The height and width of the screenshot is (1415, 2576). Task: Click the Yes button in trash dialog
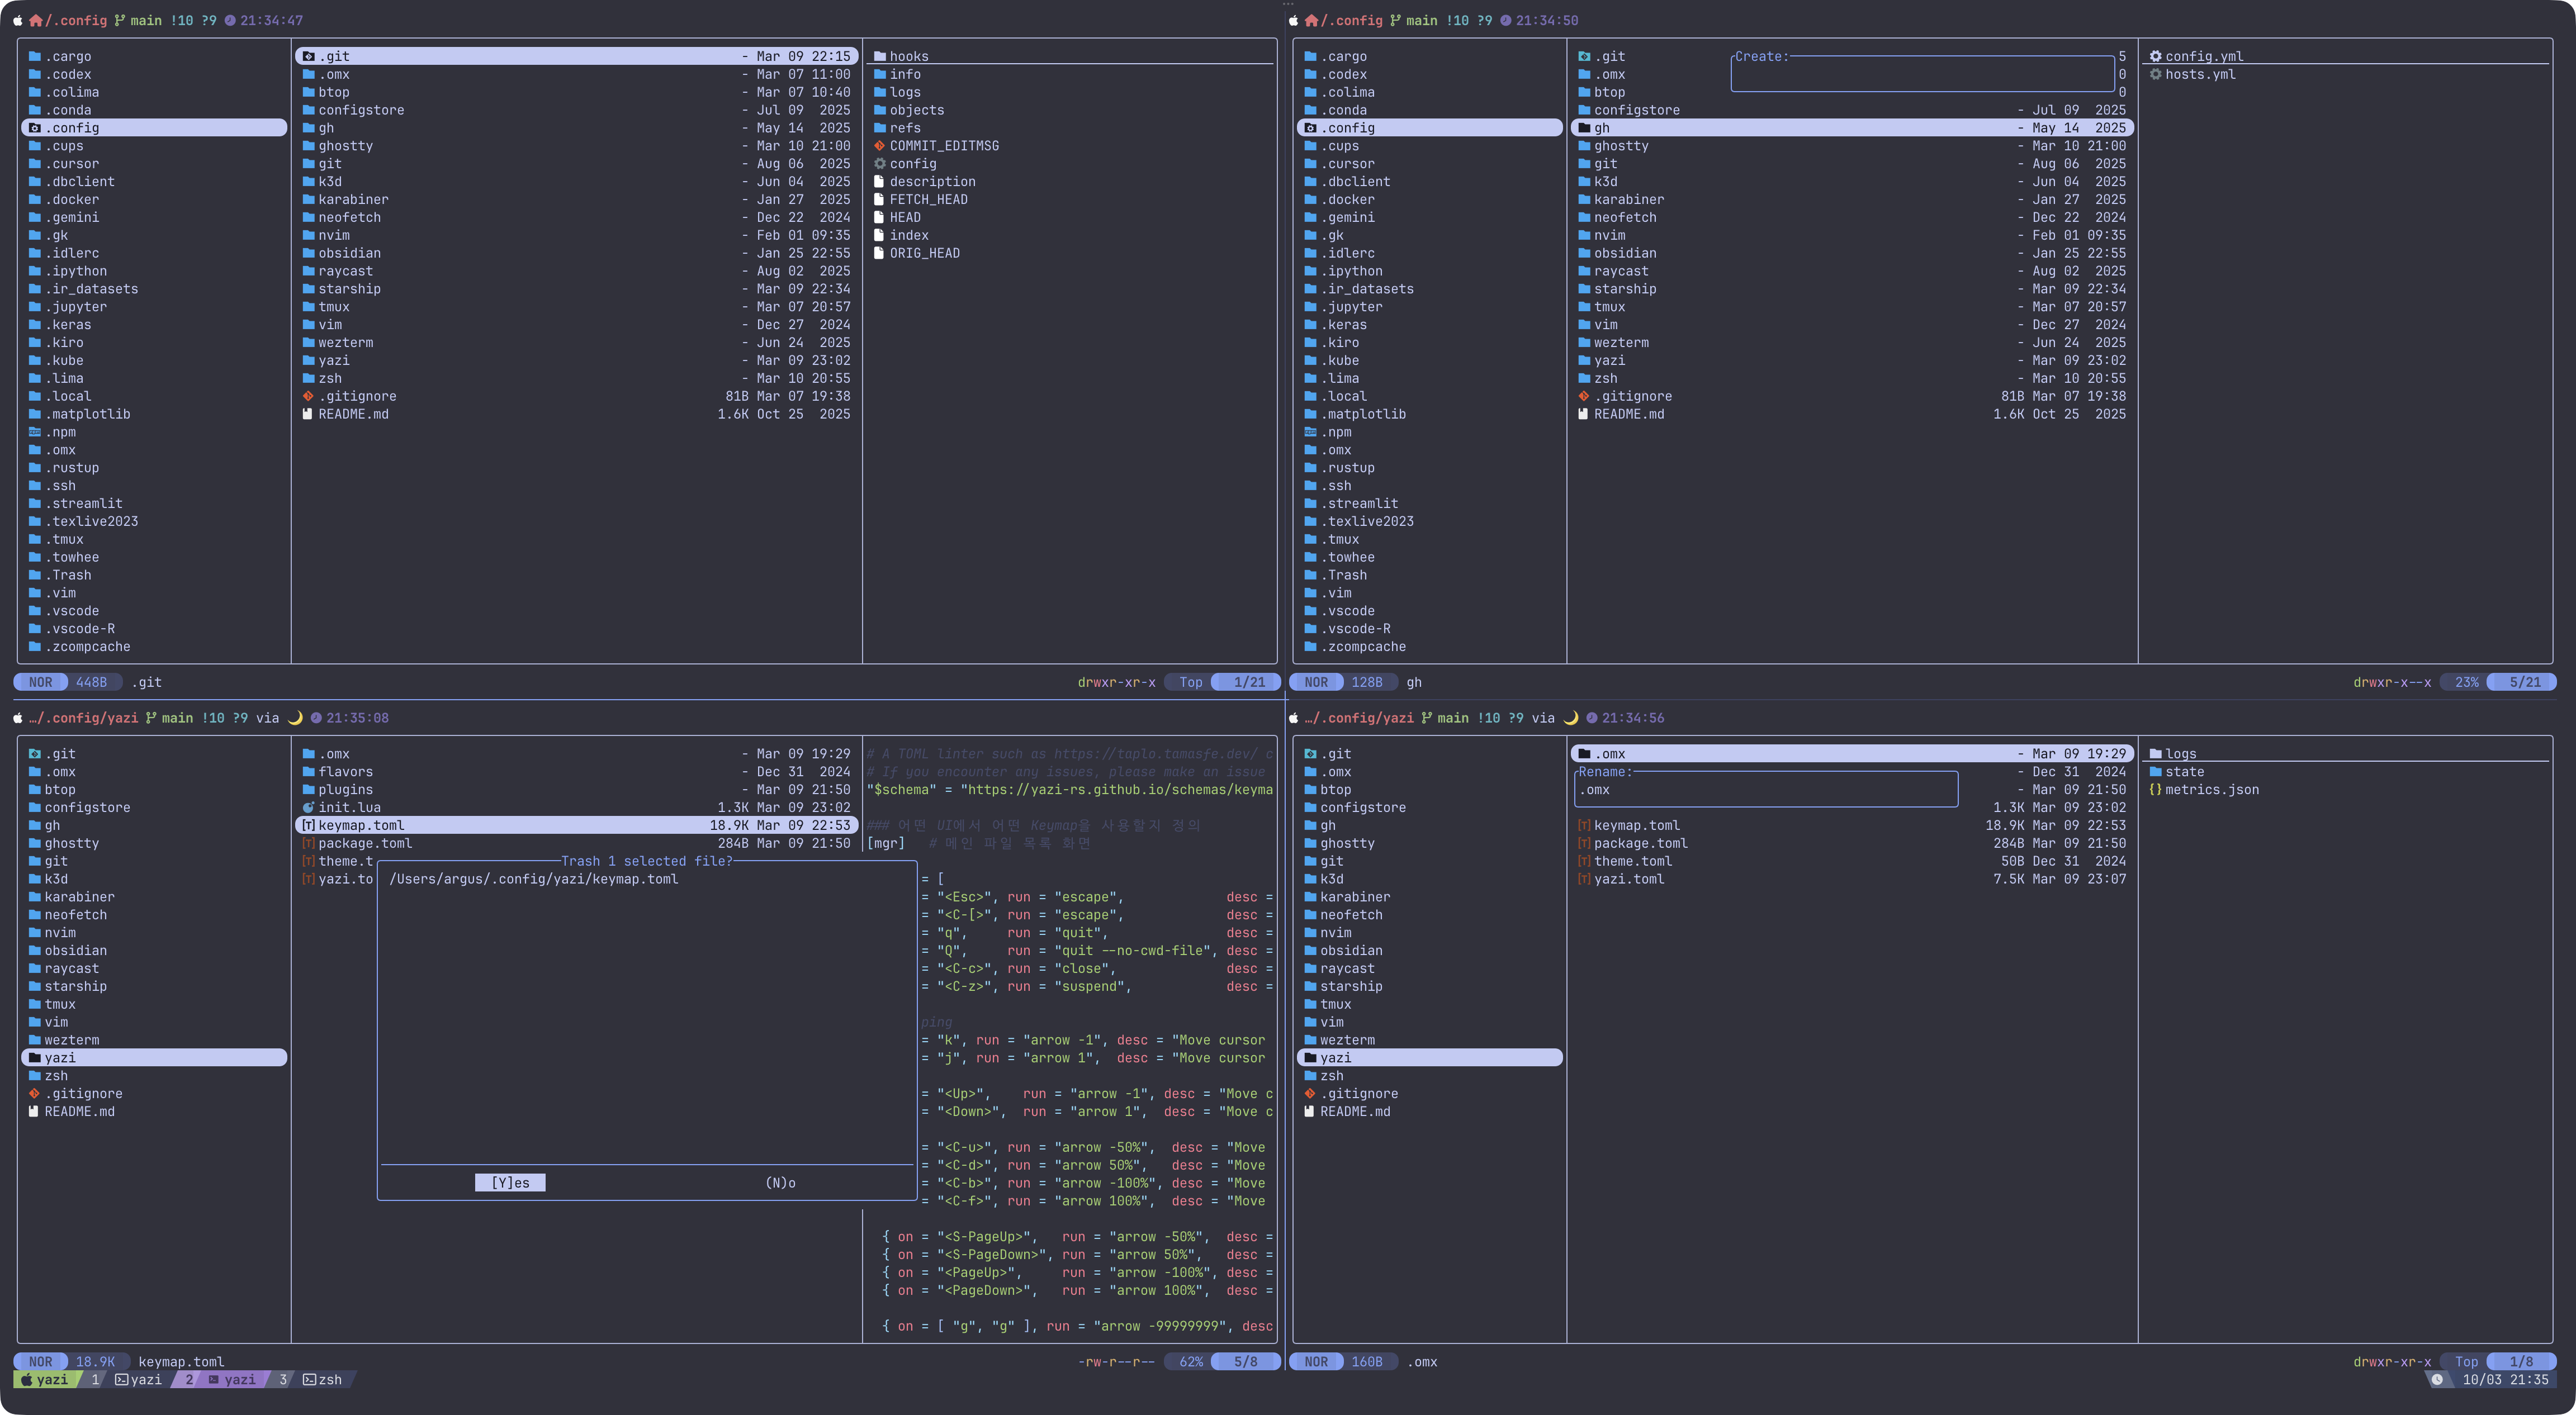[510, 1182]
